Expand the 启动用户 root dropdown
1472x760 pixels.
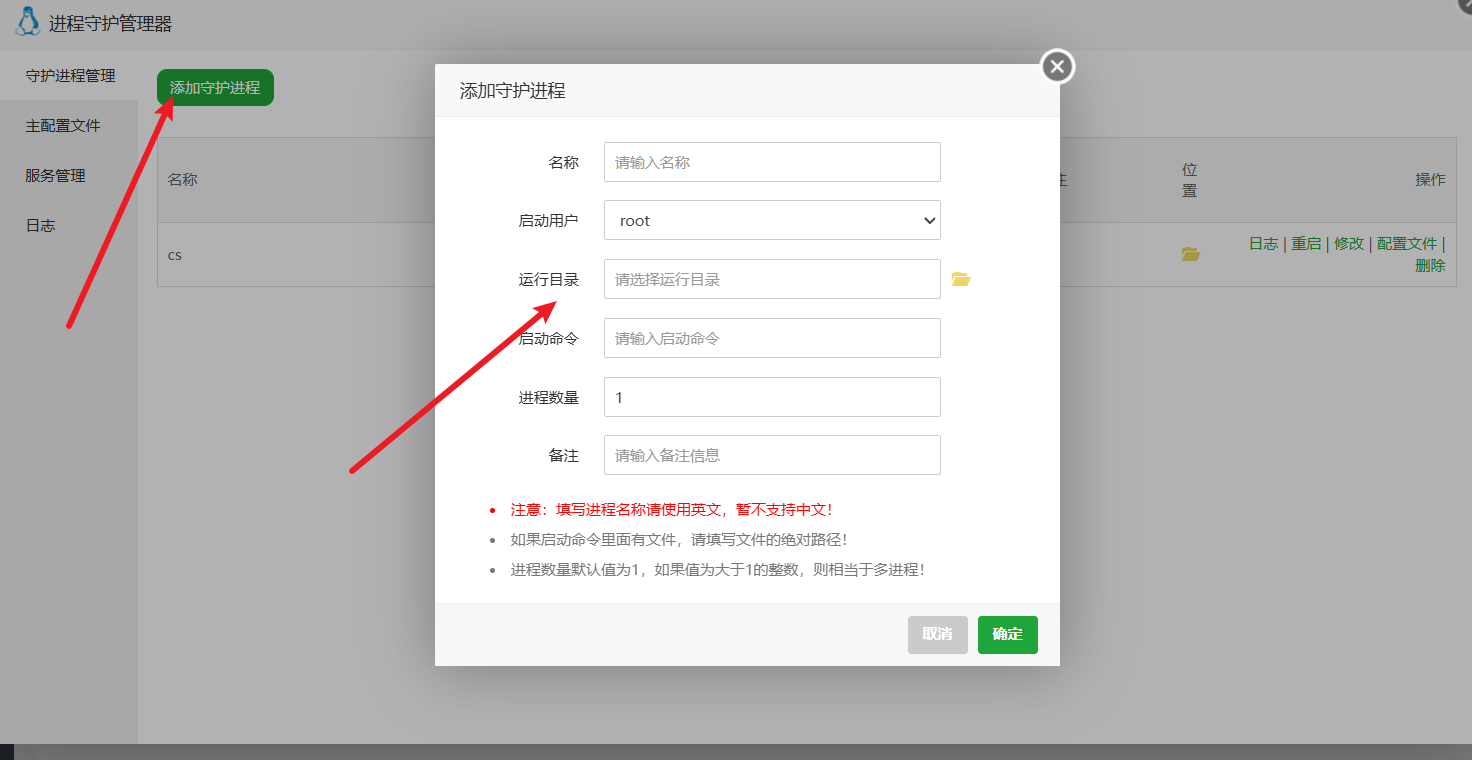click(x=772, y=220)
